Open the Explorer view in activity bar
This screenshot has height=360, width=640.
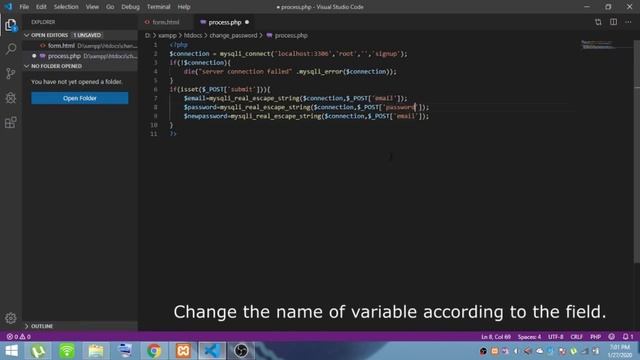pos(11,25)
